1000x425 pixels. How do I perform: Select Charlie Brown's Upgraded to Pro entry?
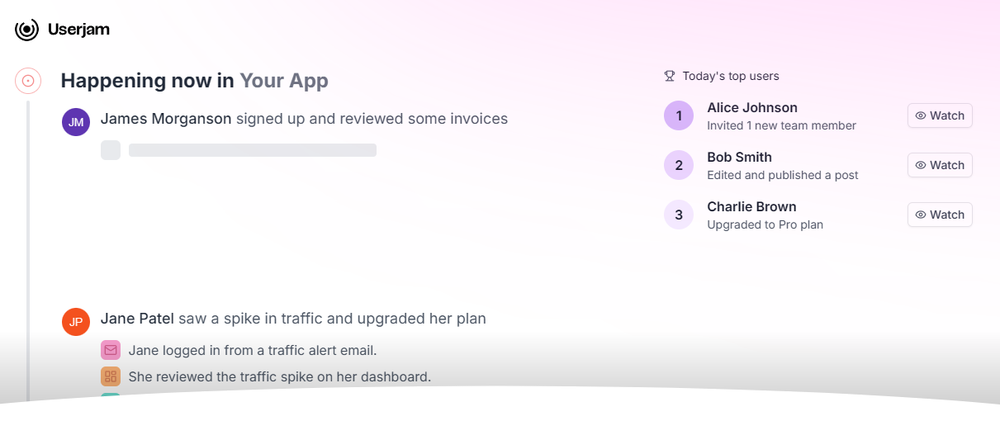764,225
